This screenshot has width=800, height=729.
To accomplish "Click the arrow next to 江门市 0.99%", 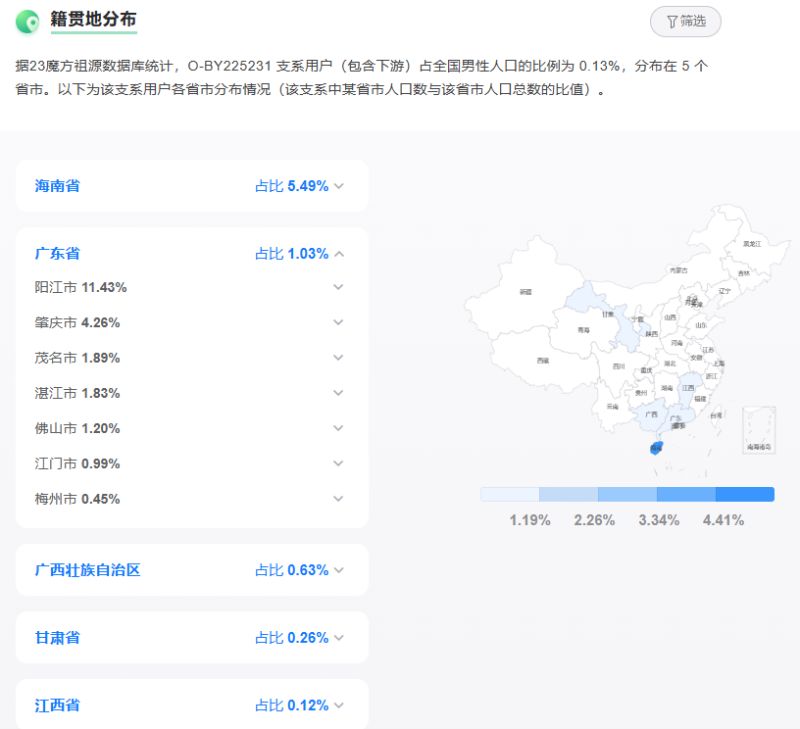I will 338,463.
